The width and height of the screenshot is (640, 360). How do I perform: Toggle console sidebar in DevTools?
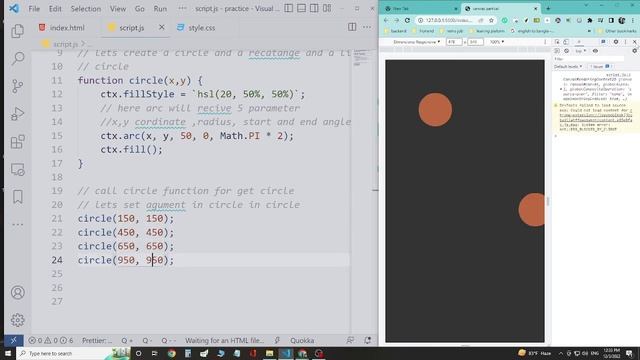tap(557, 51)
